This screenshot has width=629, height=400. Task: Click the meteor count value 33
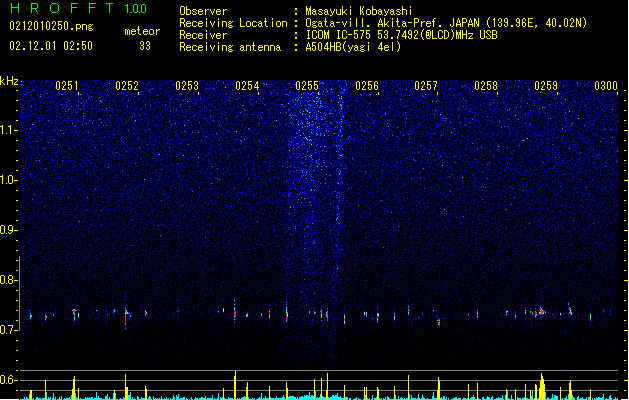(x=145, y=46)
